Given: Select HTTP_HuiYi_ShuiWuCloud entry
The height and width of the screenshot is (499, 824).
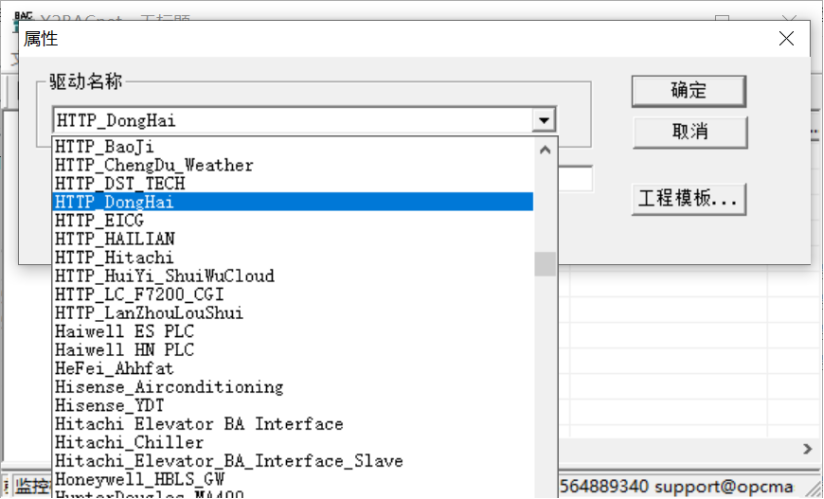Looking at the screenshot, I should pos(293,276).
